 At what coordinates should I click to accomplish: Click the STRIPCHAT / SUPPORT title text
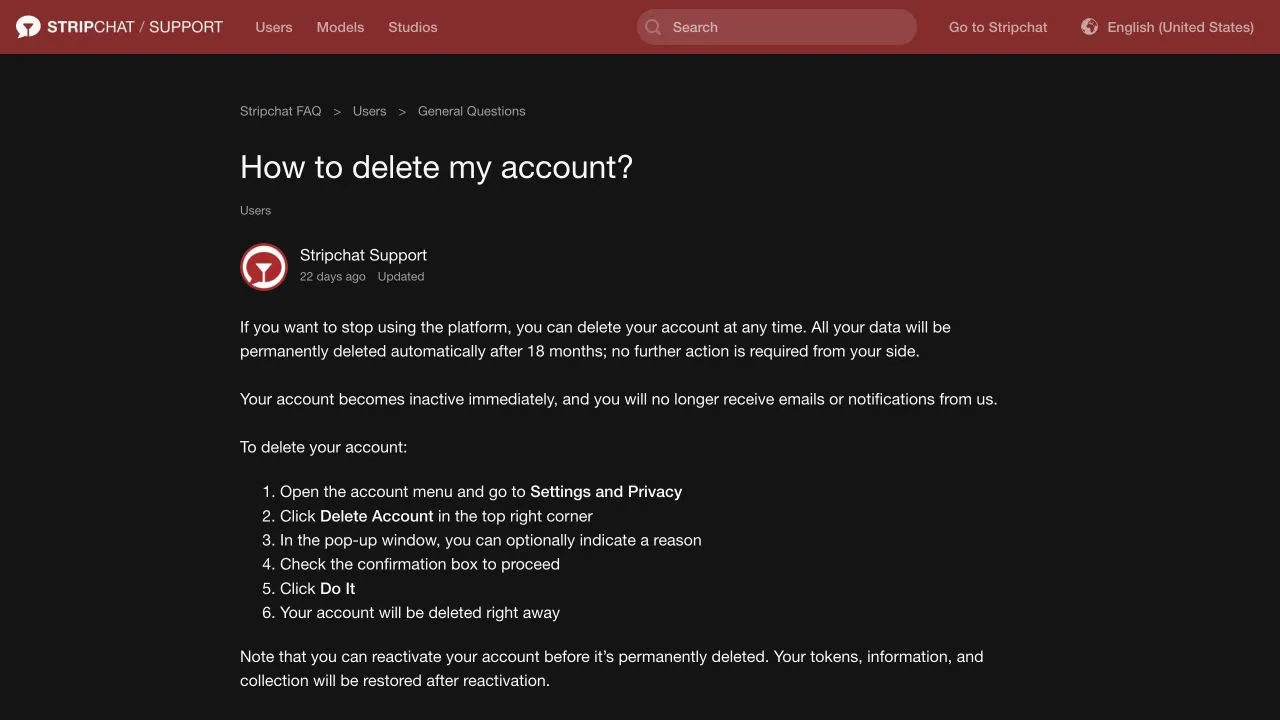(x=135, y=27)
